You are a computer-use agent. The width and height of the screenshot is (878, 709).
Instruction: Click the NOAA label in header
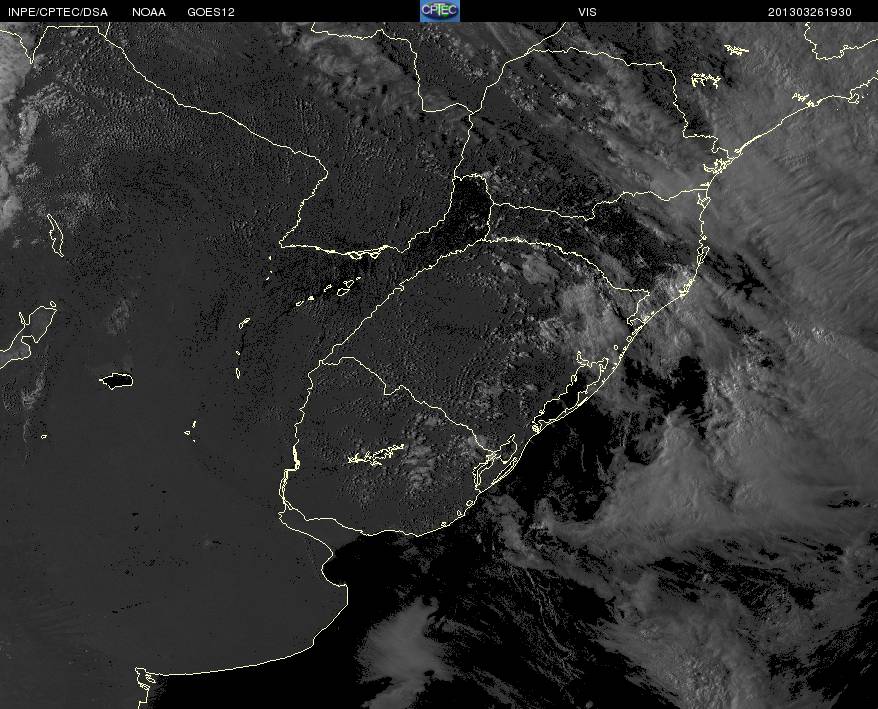tap(149, 12)
